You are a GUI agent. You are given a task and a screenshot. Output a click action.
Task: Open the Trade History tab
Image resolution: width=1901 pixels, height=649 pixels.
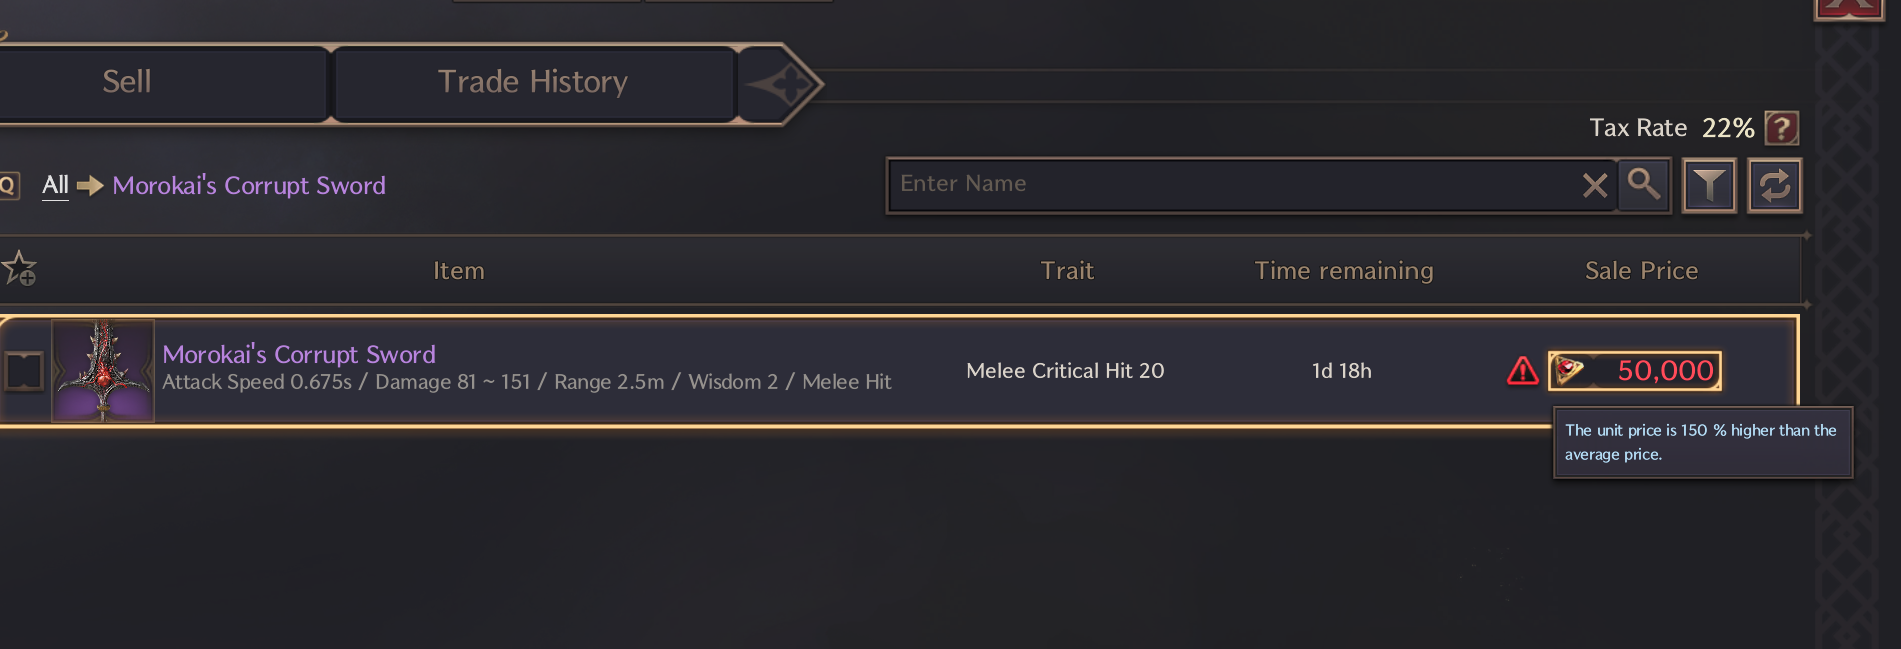533,83
